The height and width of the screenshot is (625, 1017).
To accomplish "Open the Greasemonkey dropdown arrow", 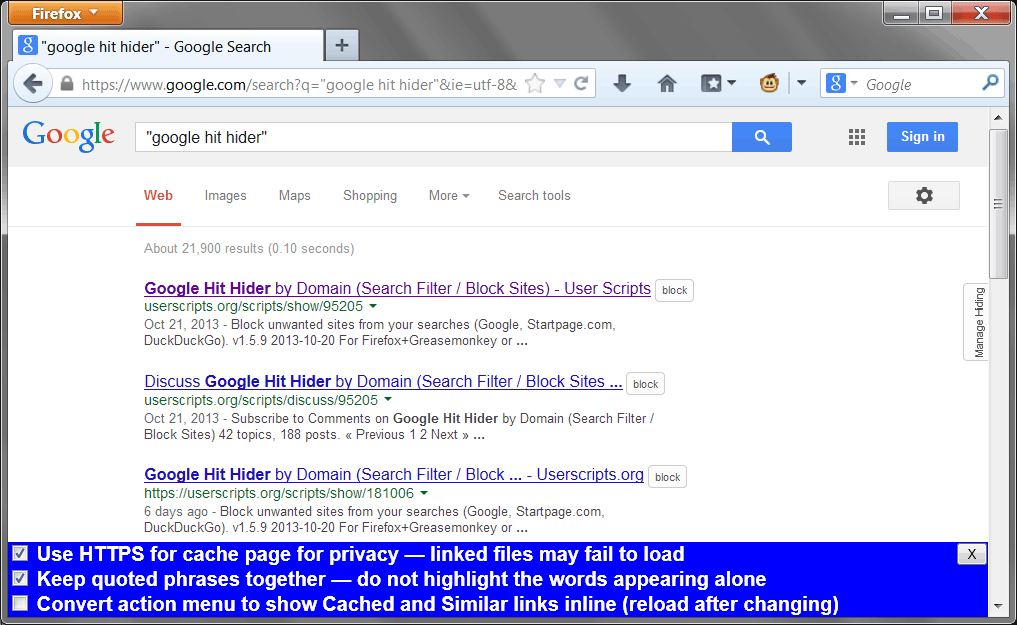I will click(801, 84).
